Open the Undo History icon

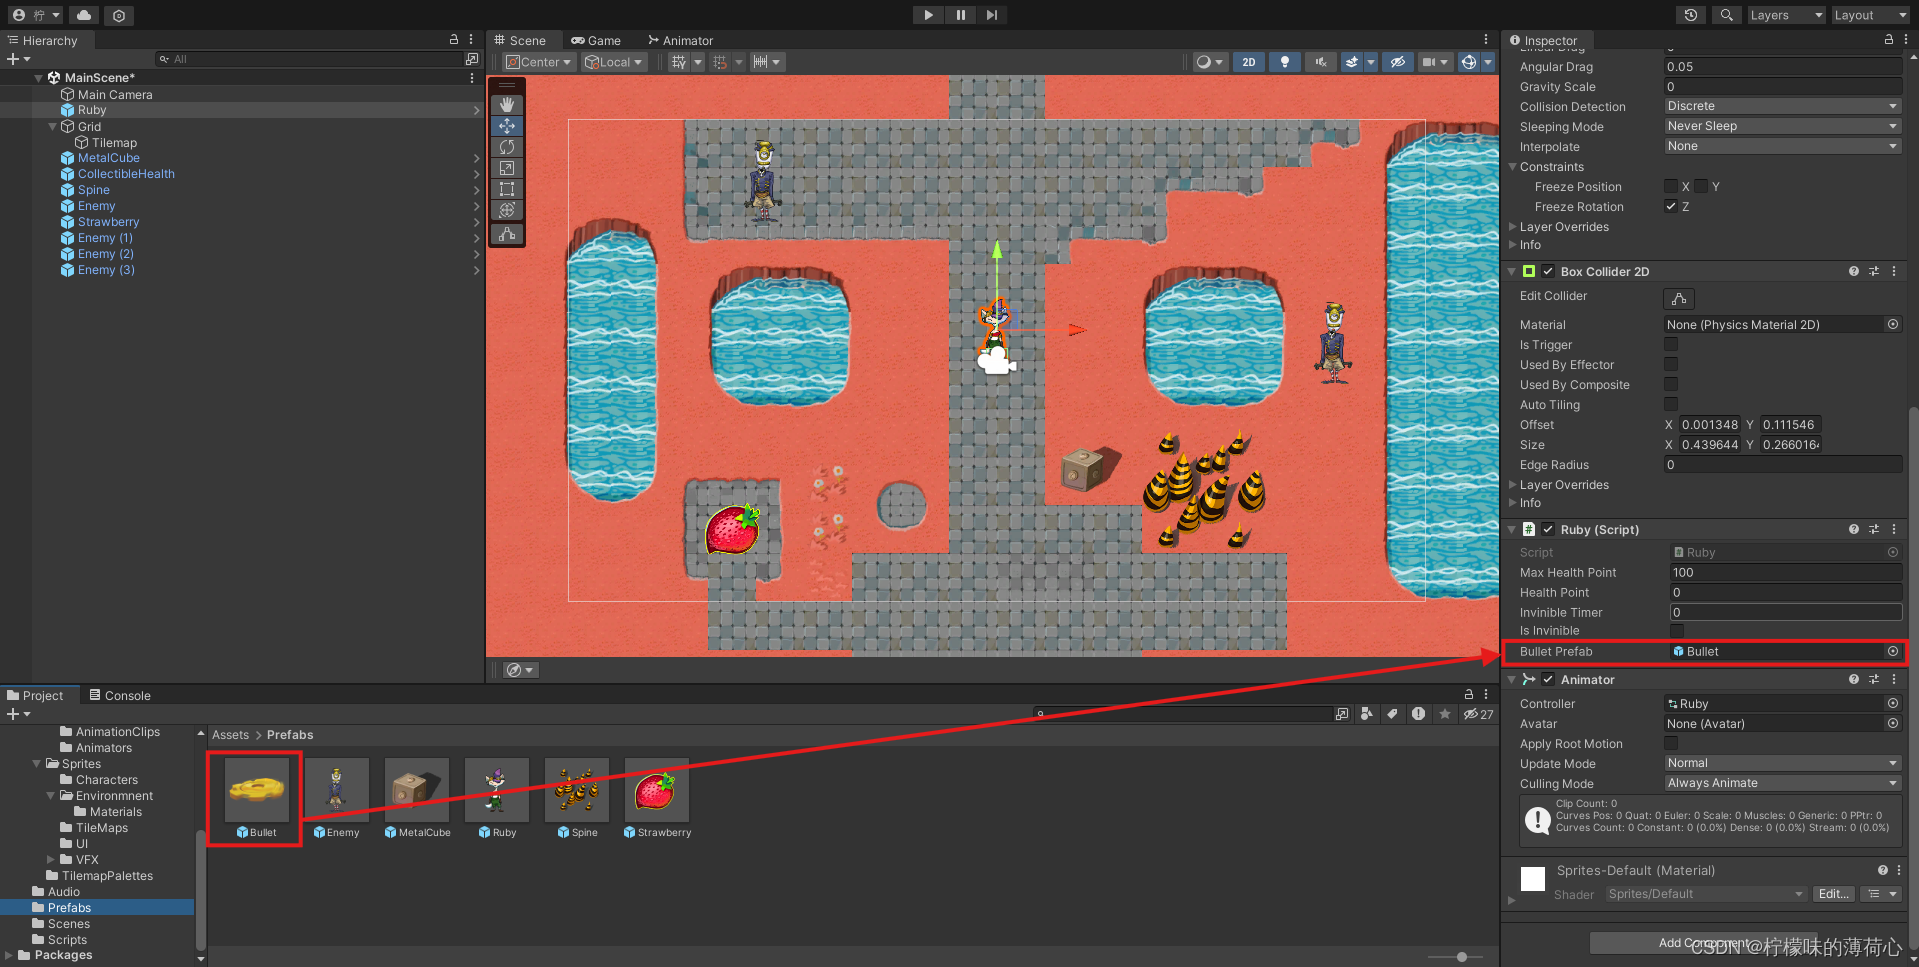[x=1691, y=15]
